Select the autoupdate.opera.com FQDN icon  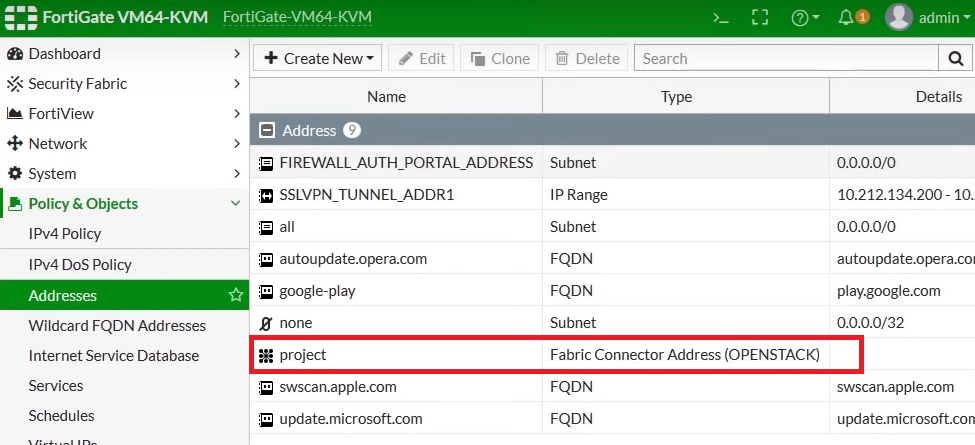click(266, 260)
